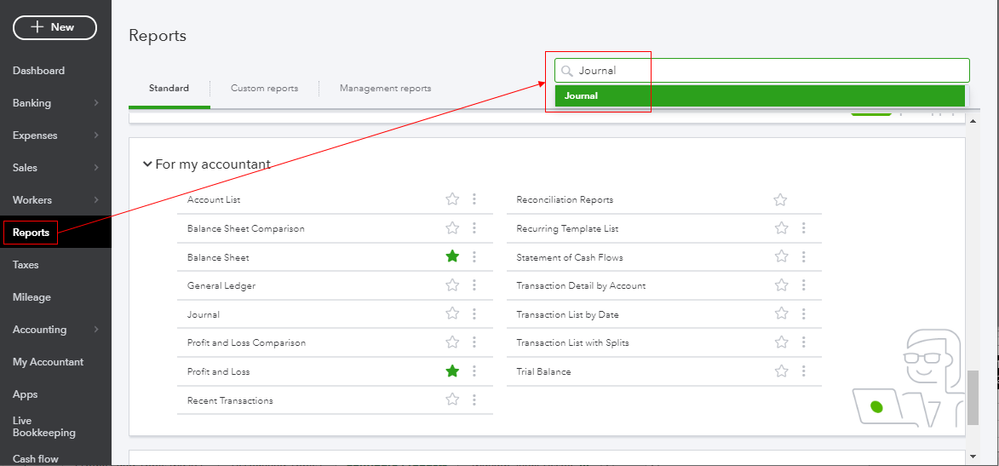
Task: Expand the Accounting sidebar submenu arrow
Action: point(96,330)
